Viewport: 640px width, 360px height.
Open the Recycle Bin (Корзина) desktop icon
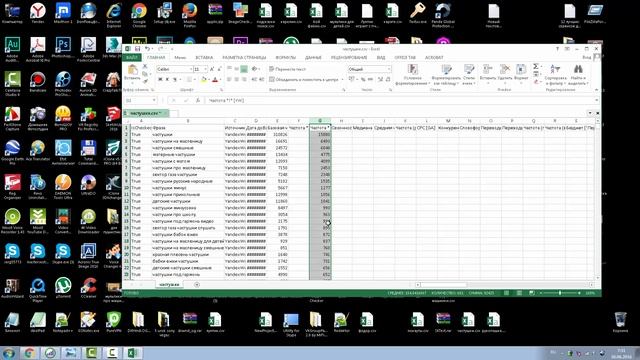[x=620, y=322]
